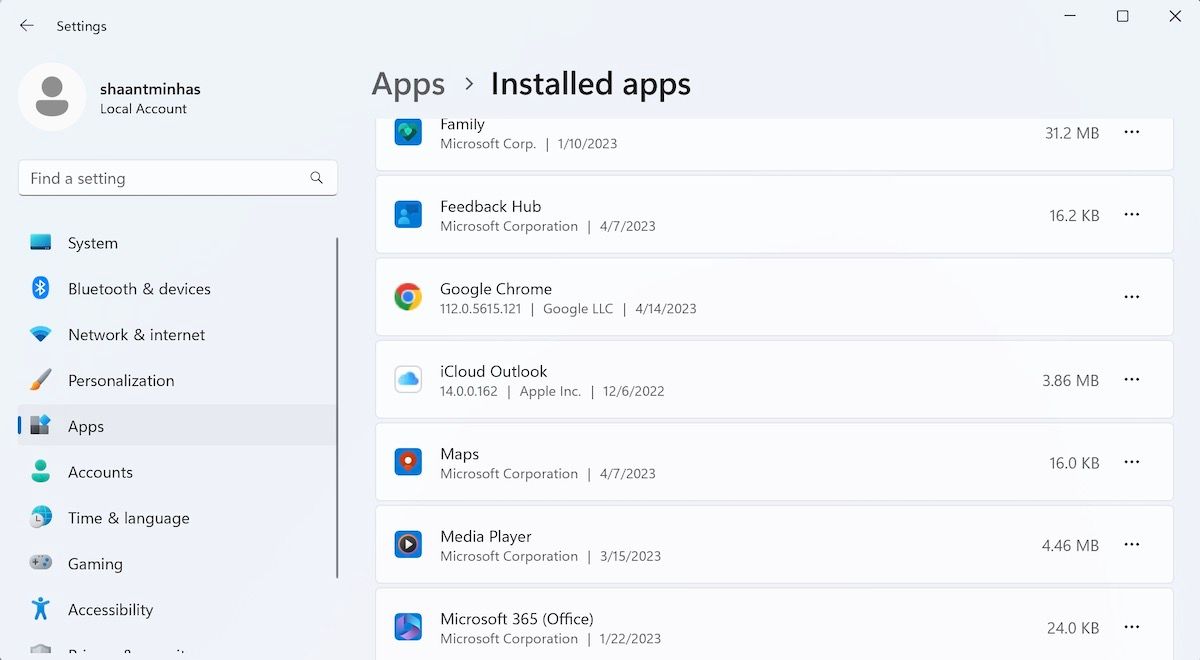The image size is (1200, 660).
Task: Go to Gaming settings
Action: click(178, 564)
